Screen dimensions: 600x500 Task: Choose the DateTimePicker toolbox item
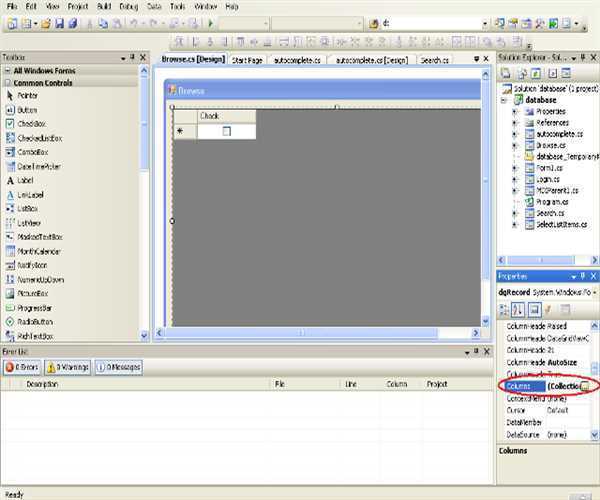[x=41, y=166]
